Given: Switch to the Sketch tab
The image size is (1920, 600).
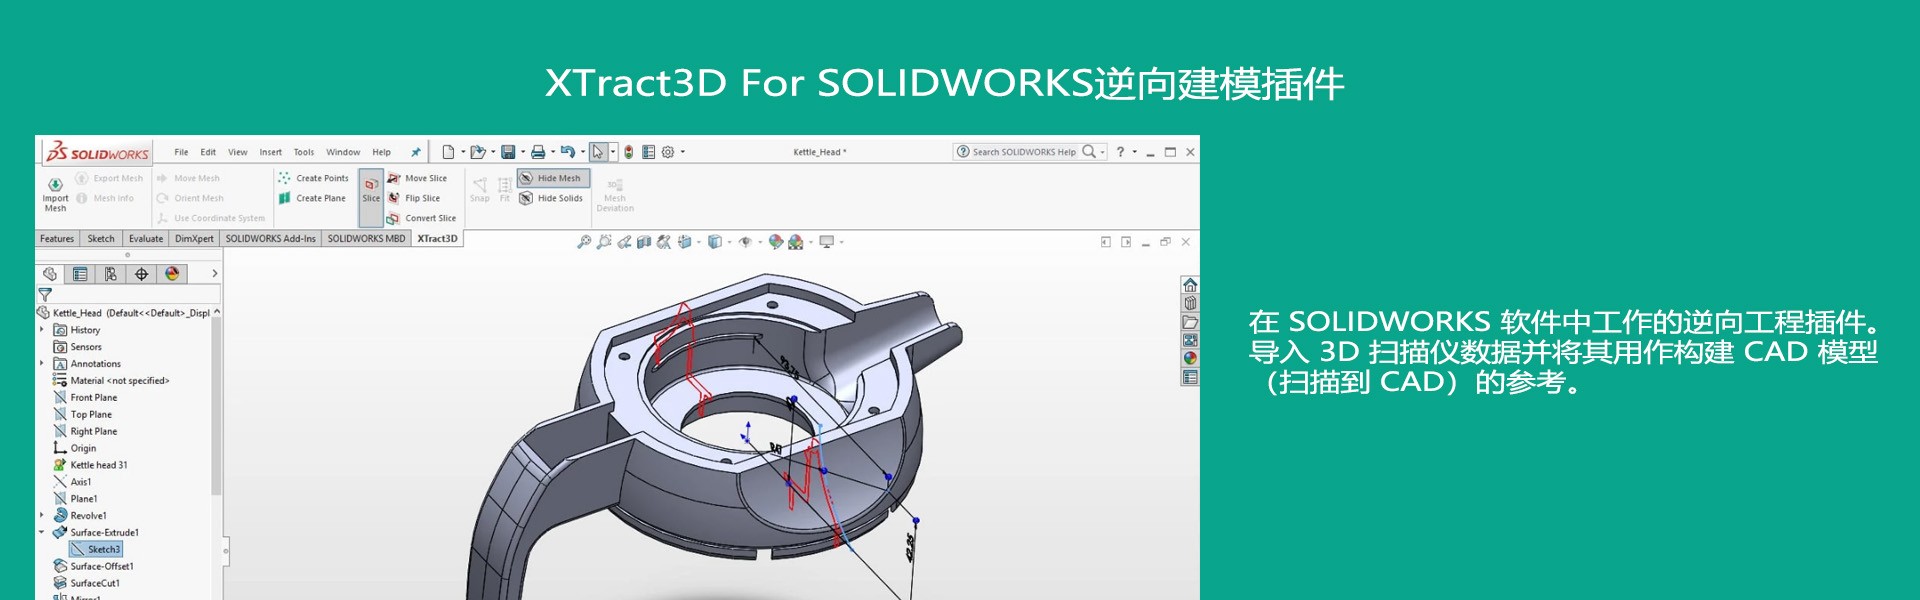Looking at the screenshot, I should pos(101,239).
